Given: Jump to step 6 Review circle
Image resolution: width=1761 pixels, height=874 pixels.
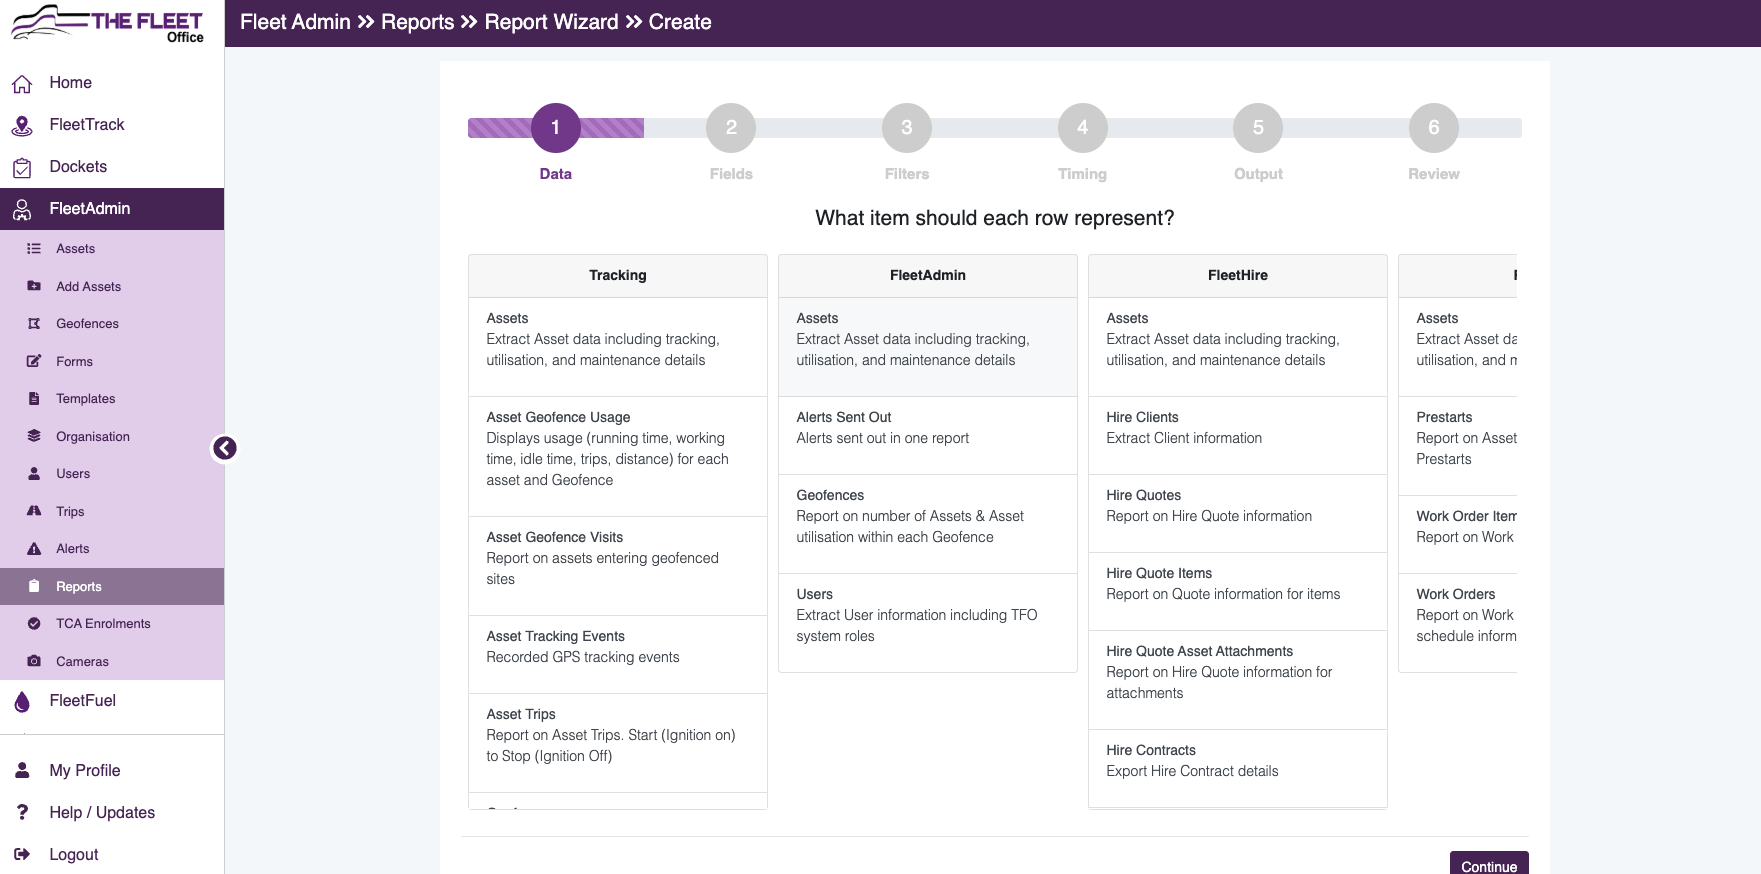Looking at the screenshot, I should click(1434, 128).
